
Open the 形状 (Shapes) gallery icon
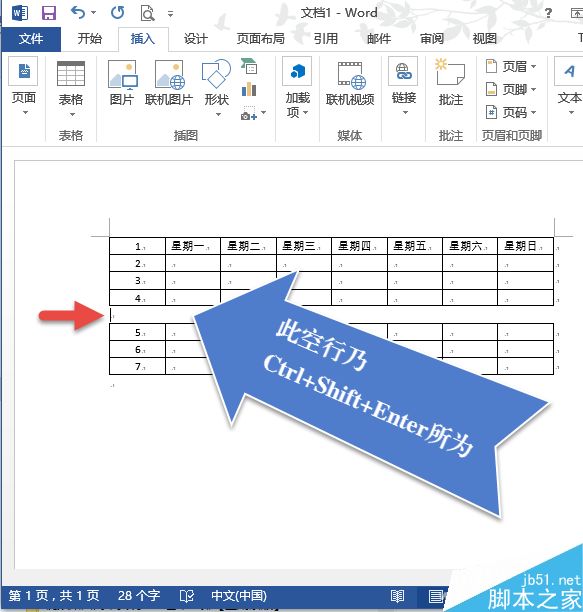pyautogui.click(x=216, y=73)
